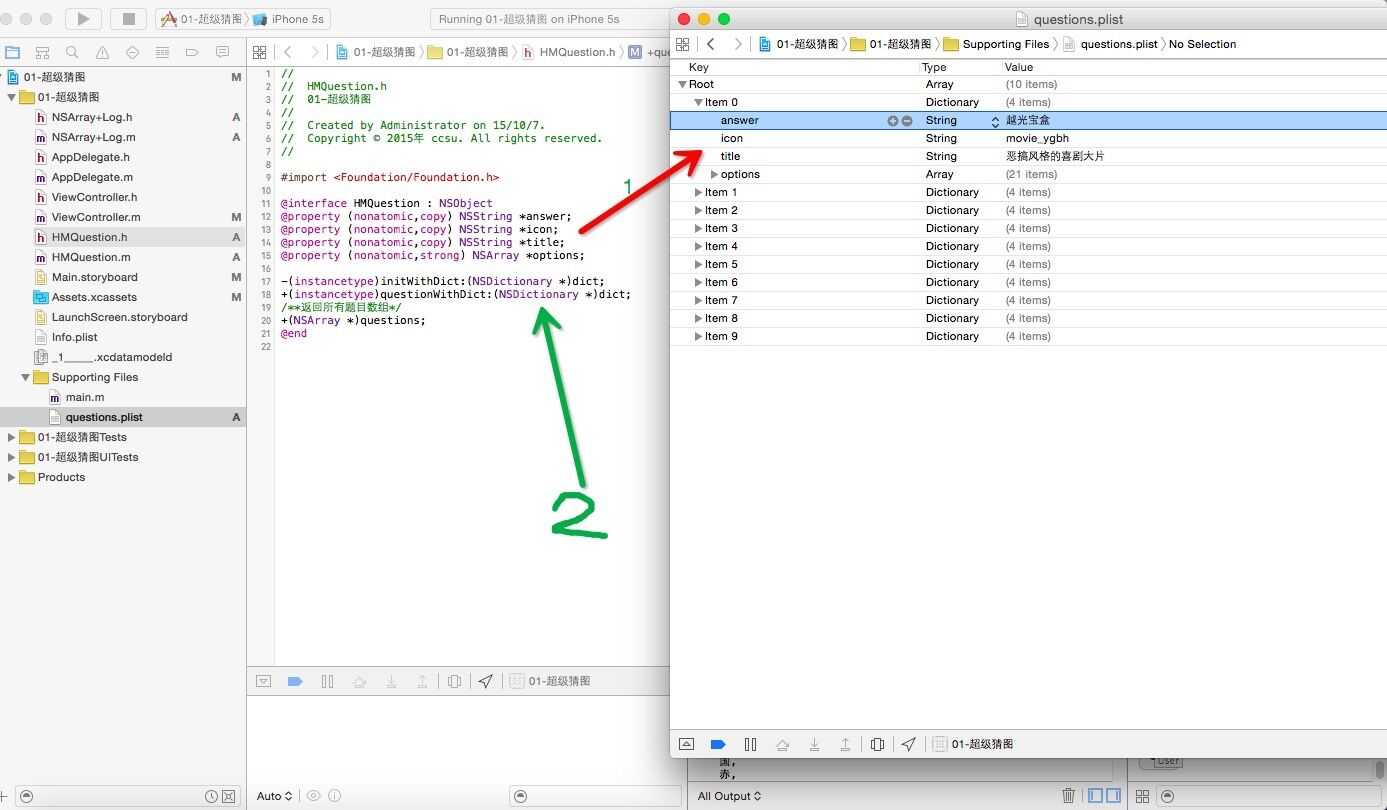Expand the options array row

coord(714,175)
